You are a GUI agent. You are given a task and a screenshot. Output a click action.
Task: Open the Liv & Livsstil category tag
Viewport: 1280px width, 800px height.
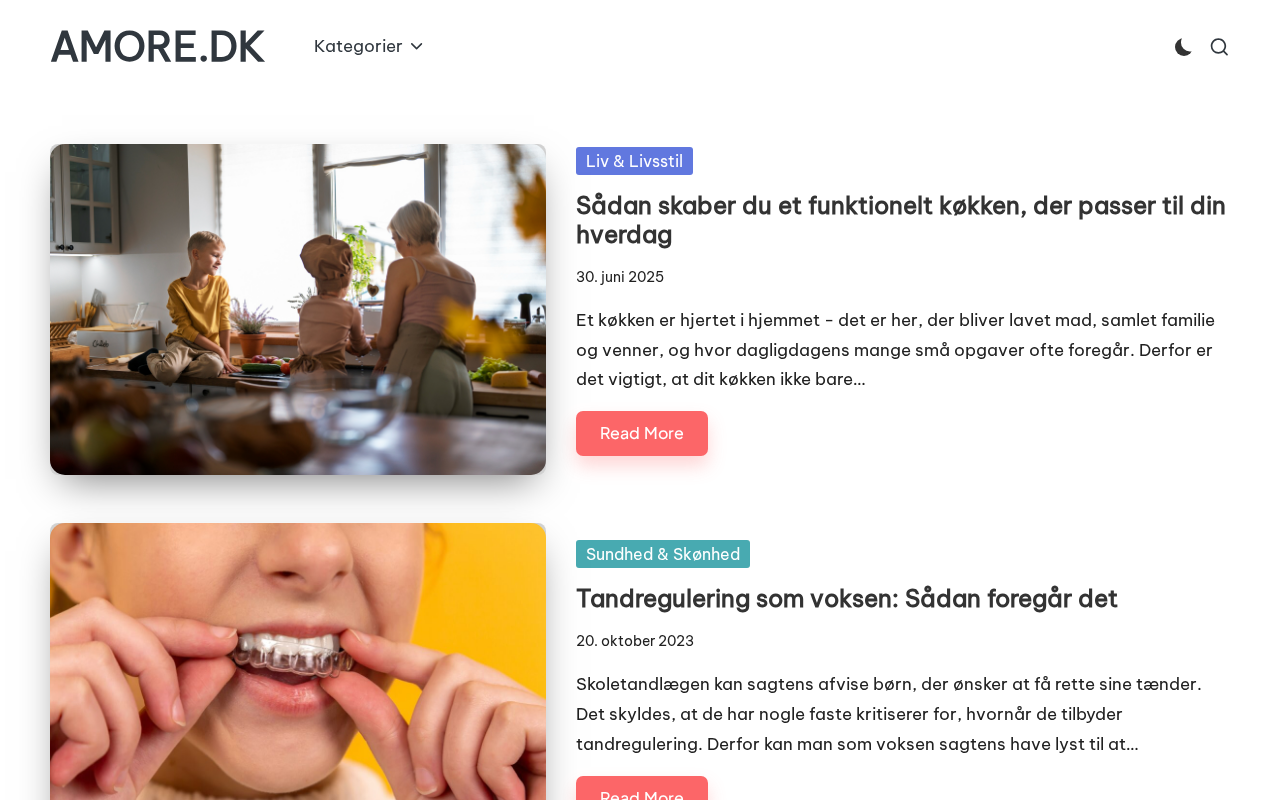pos(634,161)
